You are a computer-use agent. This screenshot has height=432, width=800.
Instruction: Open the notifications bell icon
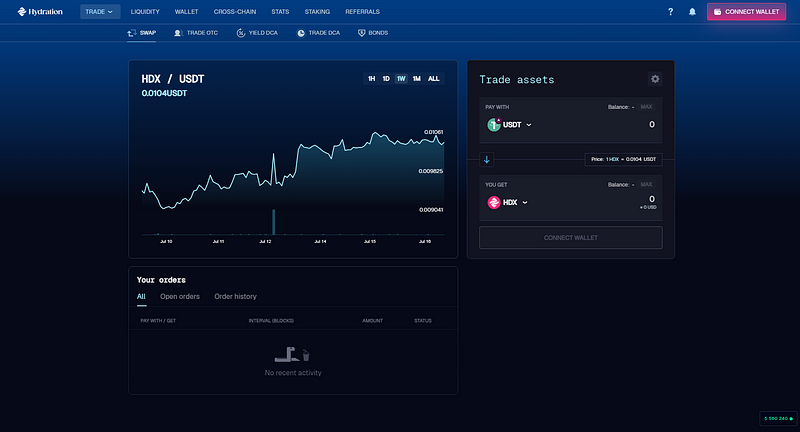[x=692, y=12]
